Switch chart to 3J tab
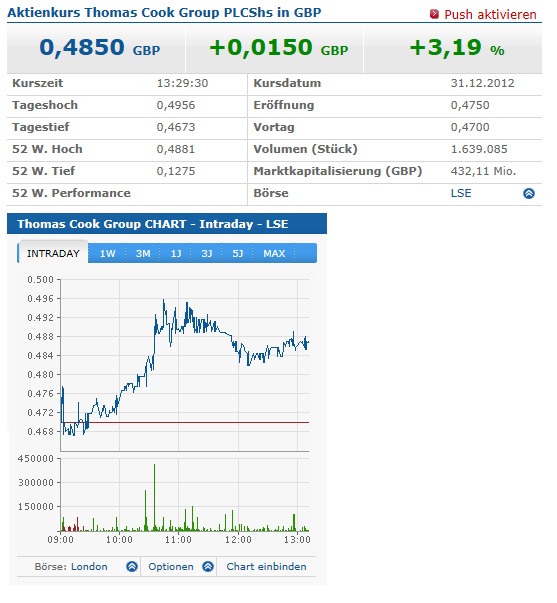 click(x=207, y=253)
